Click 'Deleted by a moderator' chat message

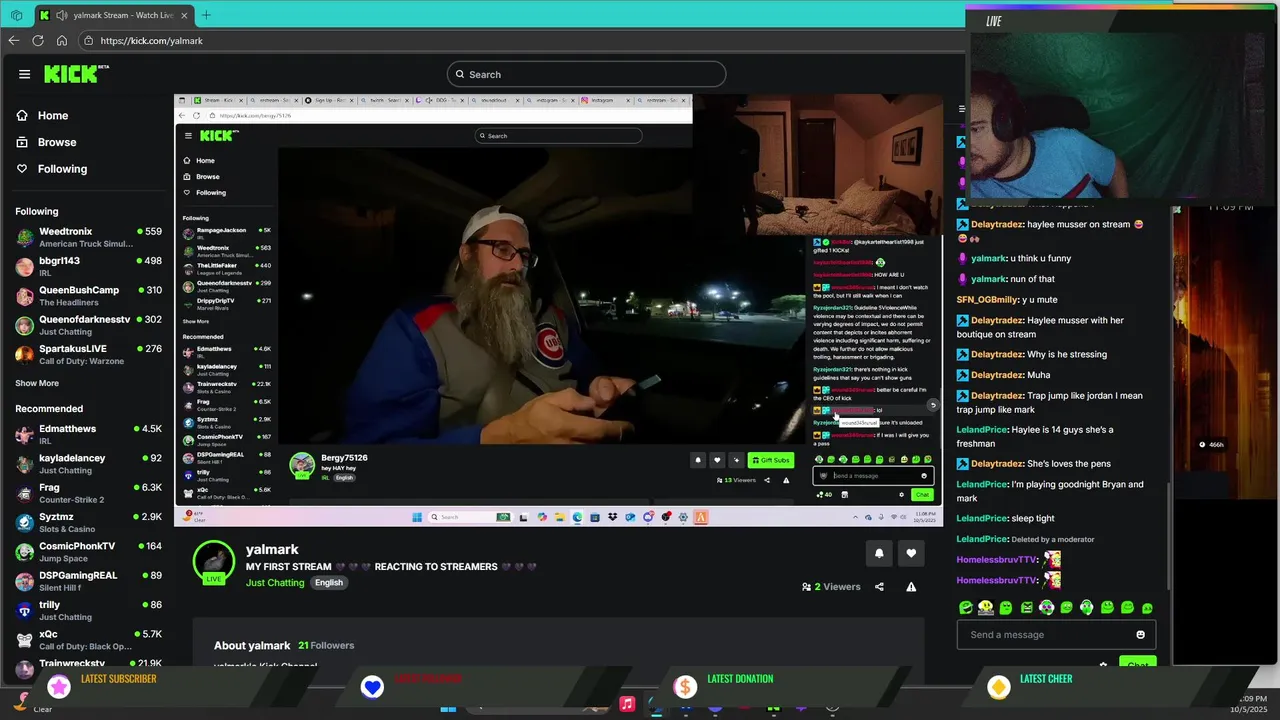click(x=1053, y=539)
